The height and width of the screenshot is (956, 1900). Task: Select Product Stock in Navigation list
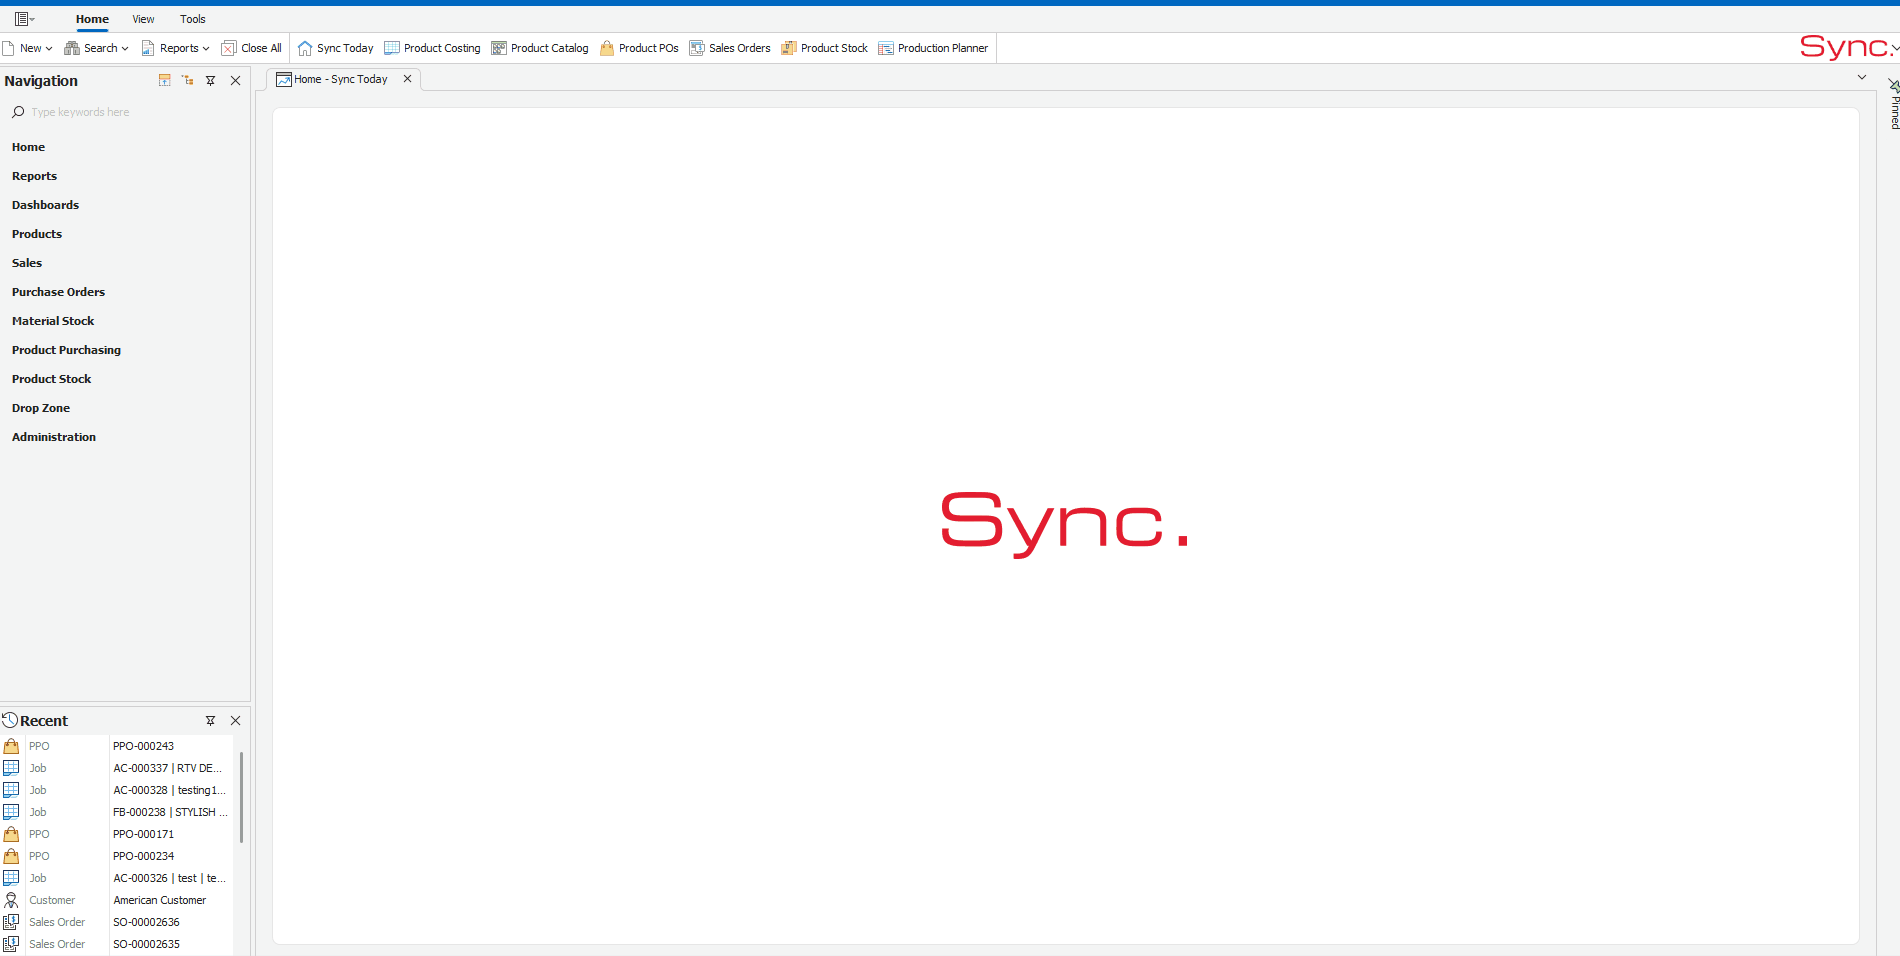(x=51, y=379)
